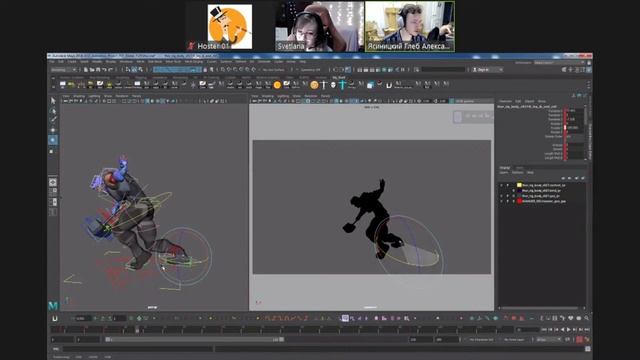The width and height of the screenshot is (640, 360).
Task: Open animation preferences beside auto key
Action: click(587, 340)
